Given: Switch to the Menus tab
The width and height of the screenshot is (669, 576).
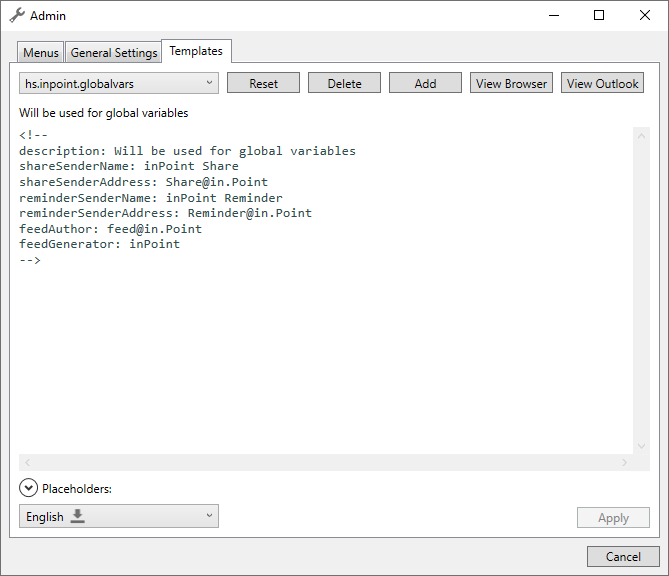Looking at the screenshot, I should click(x=41, y=53).
